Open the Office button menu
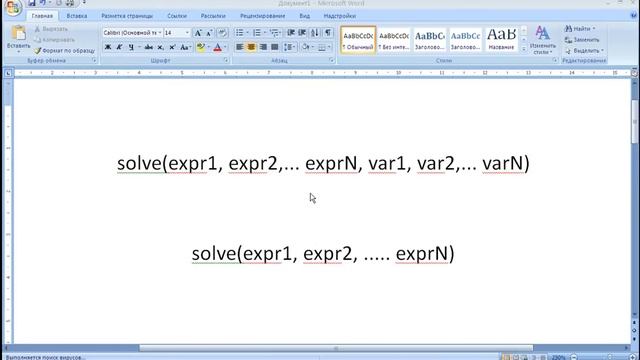The height and width of the screenshot is (360, 640). point(13,7)
